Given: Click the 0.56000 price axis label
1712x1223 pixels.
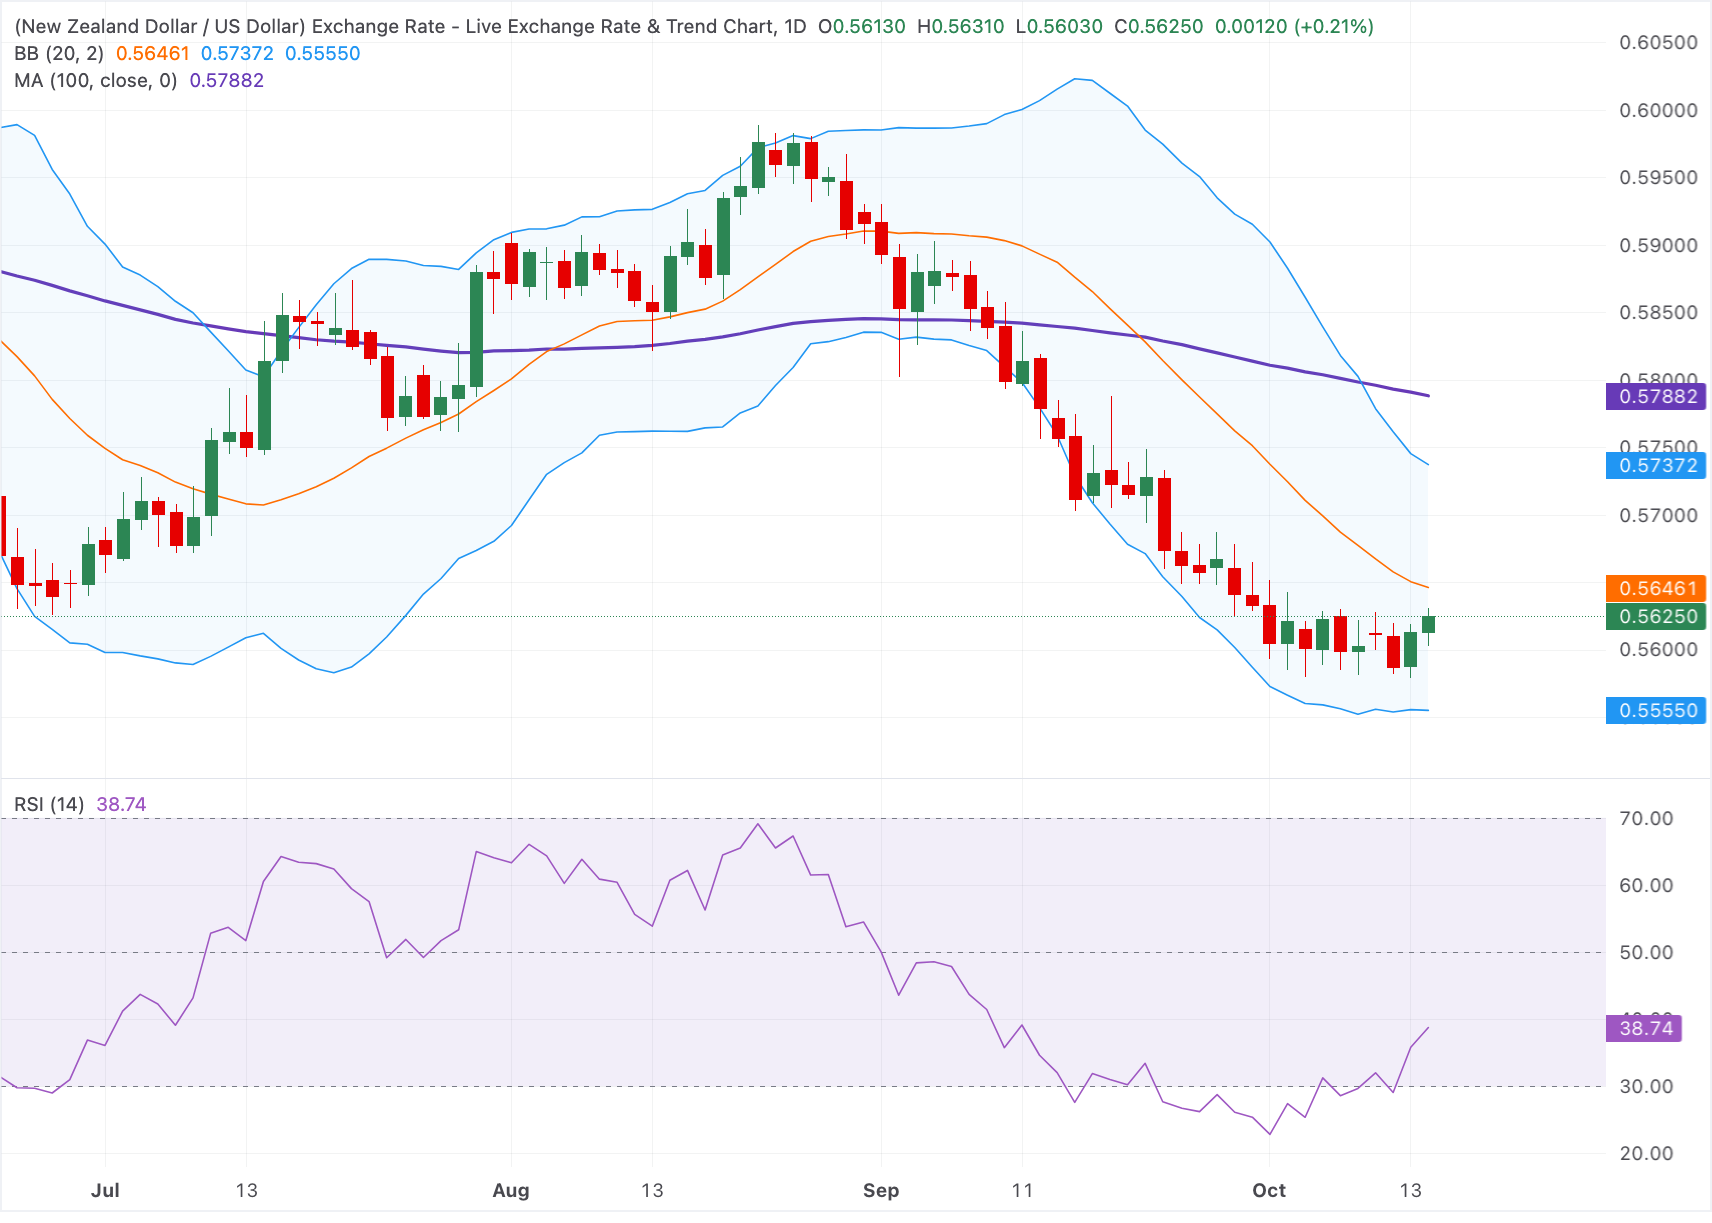Looking at the screenshot, I should [x=1658, y=649].
